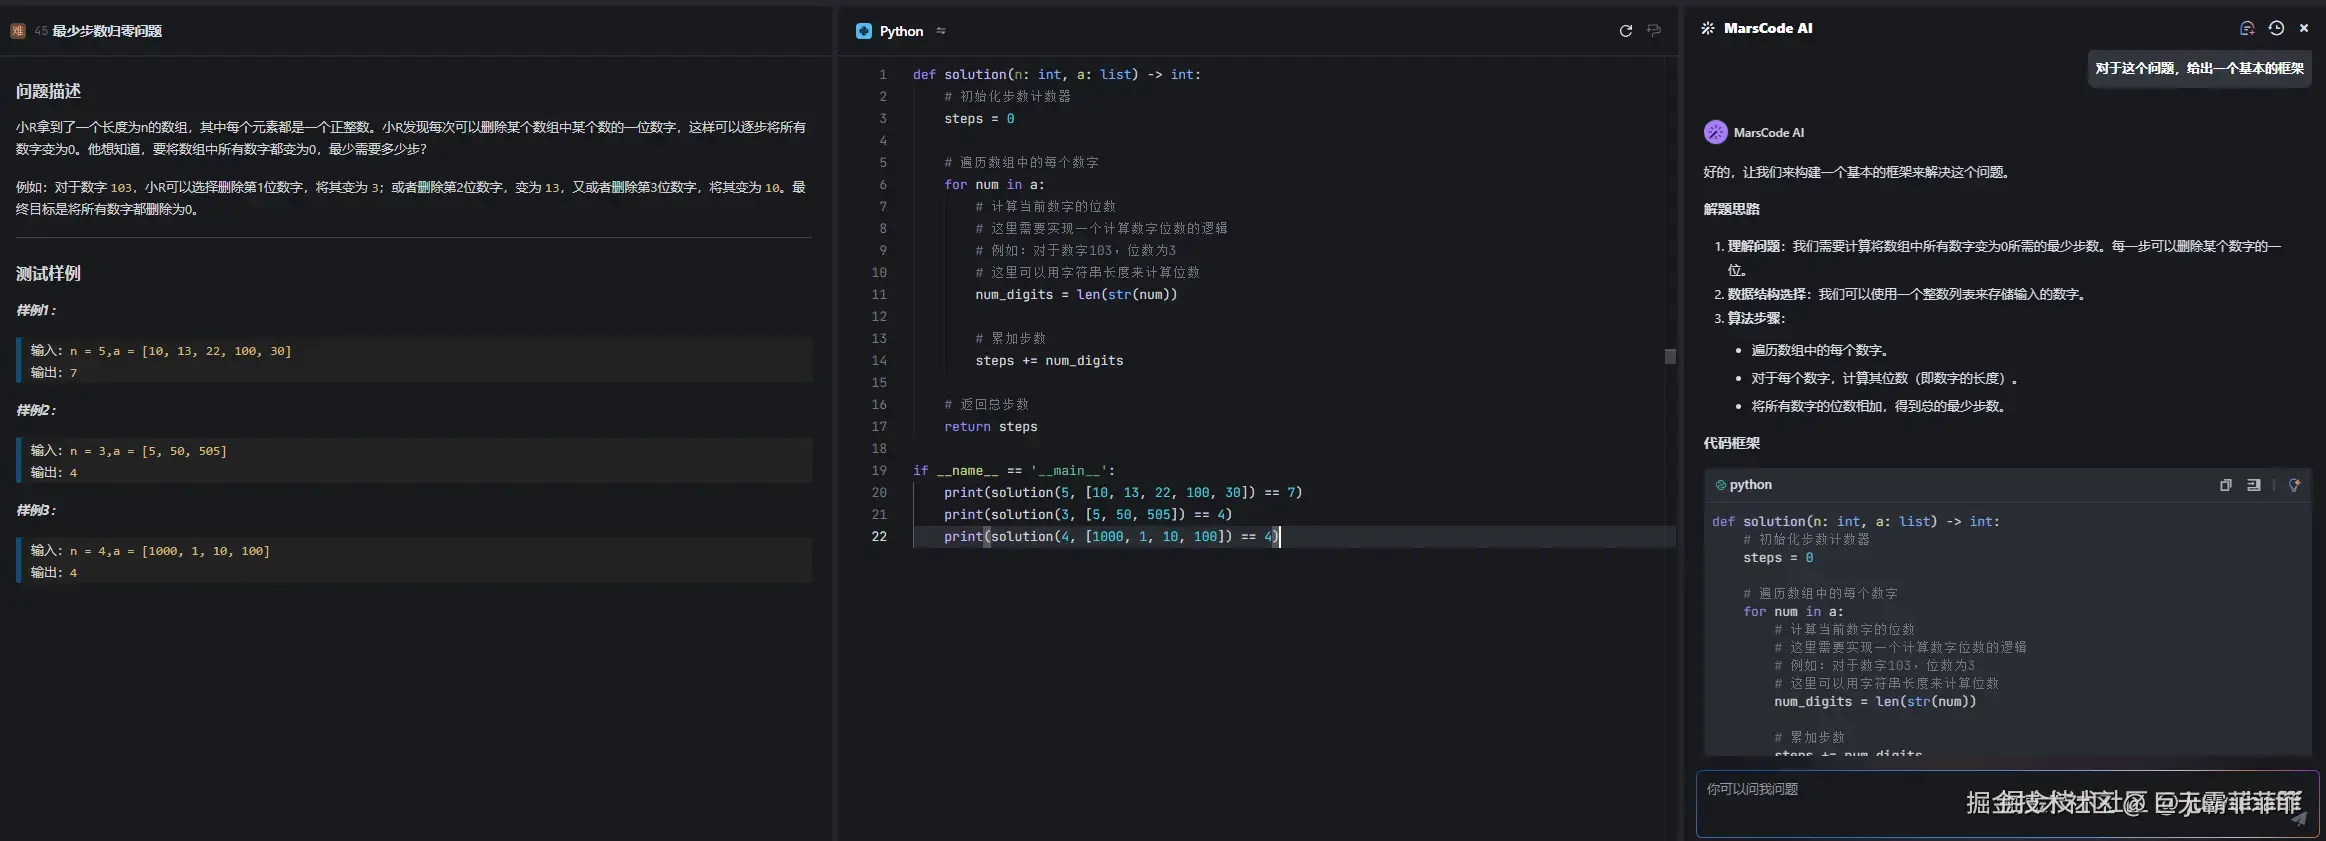Click editor line 3 'steps = 0'
The width and height of the screenshot is (2326, 841).
979,118
